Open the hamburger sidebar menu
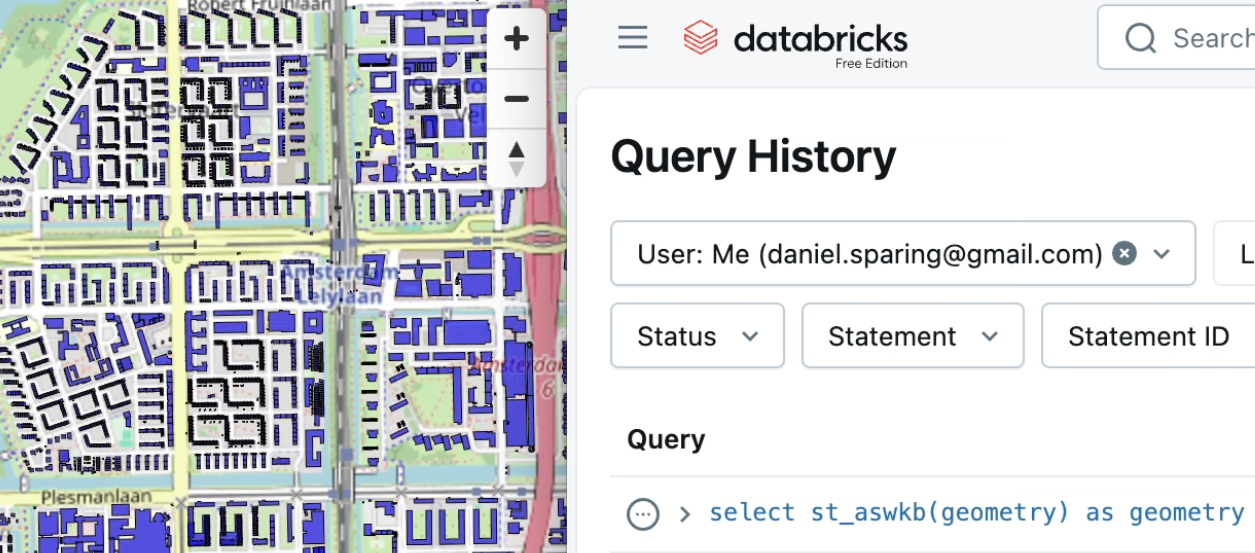1255x553 pixels. coord(632,38)
